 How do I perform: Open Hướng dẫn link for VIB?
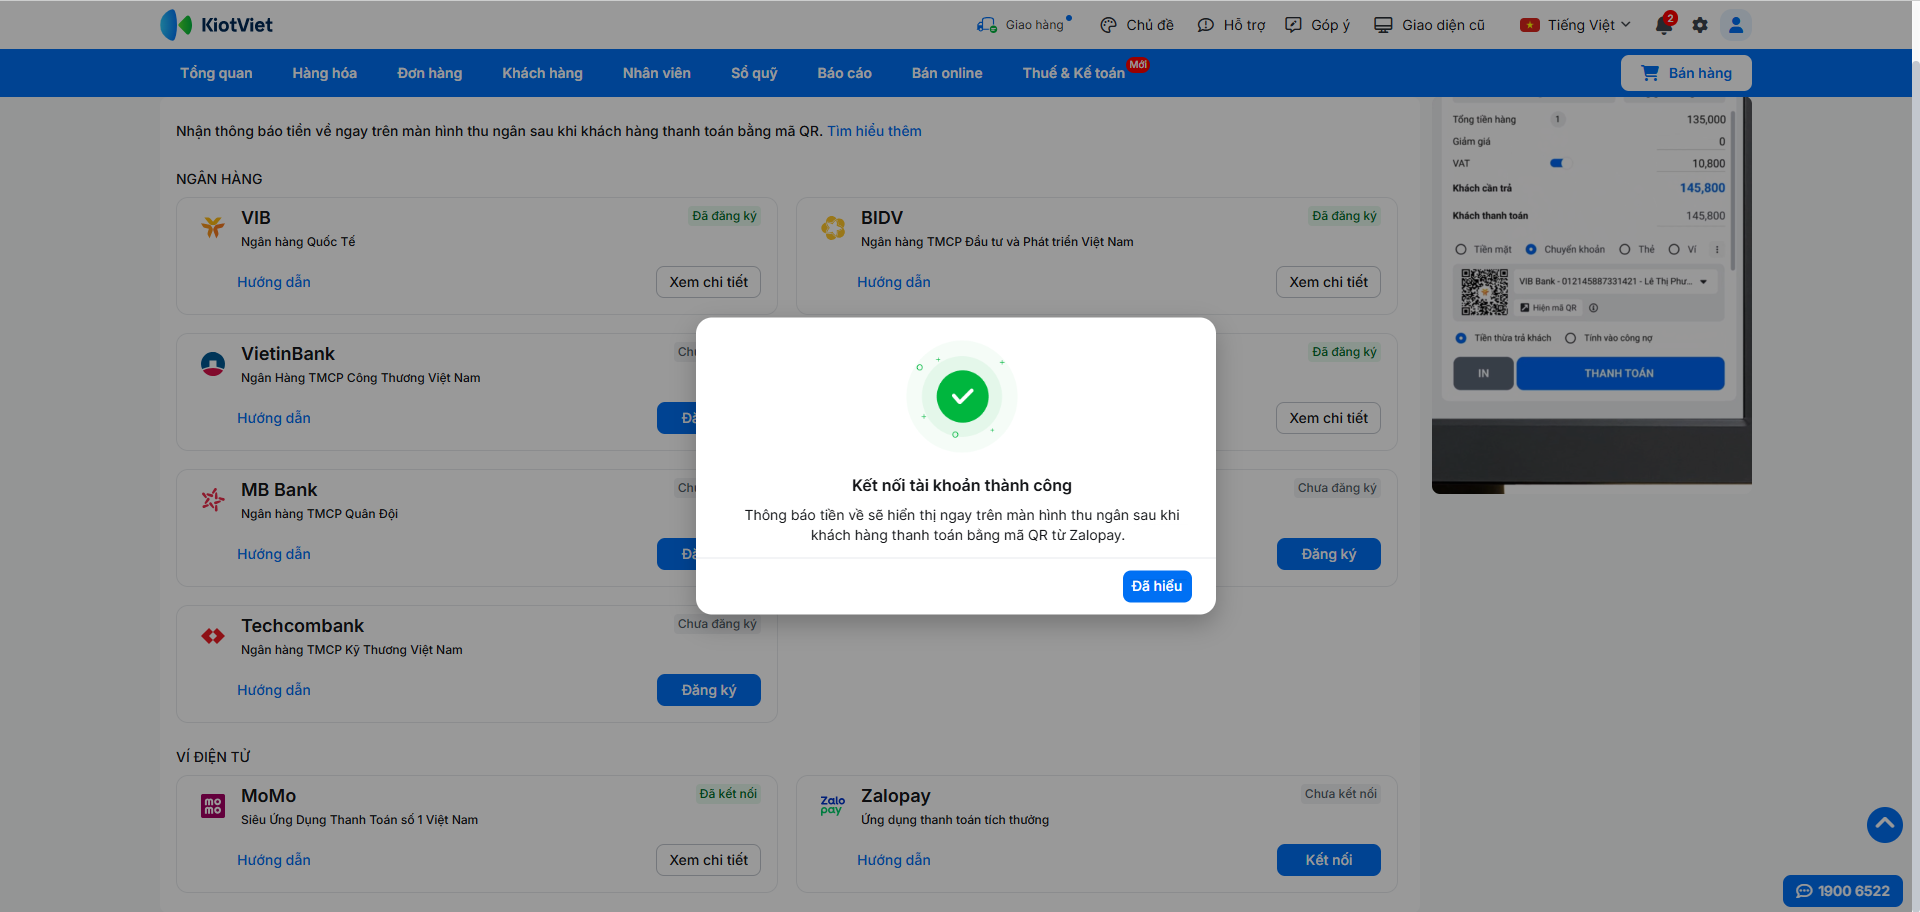point(274,282)
